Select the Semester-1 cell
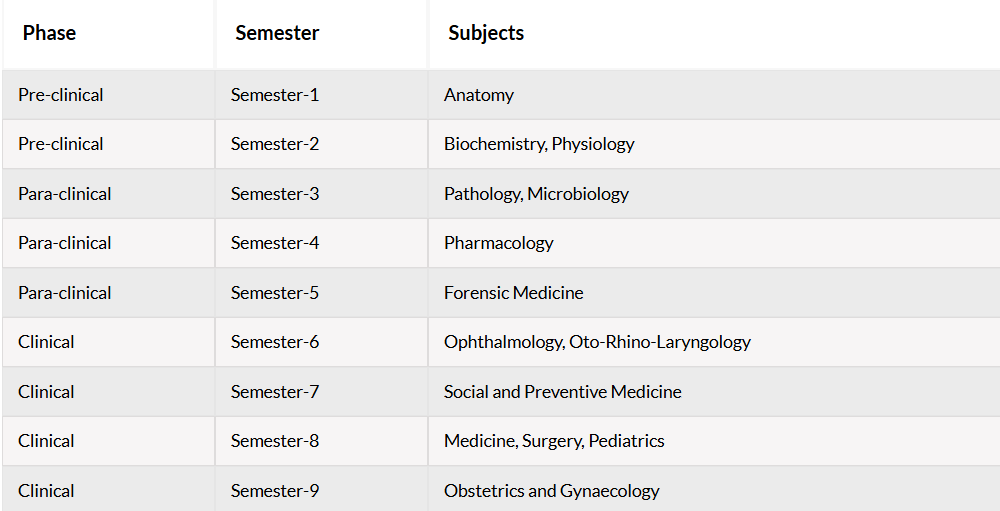This screenshot has height=511, width=1000. 321,94
